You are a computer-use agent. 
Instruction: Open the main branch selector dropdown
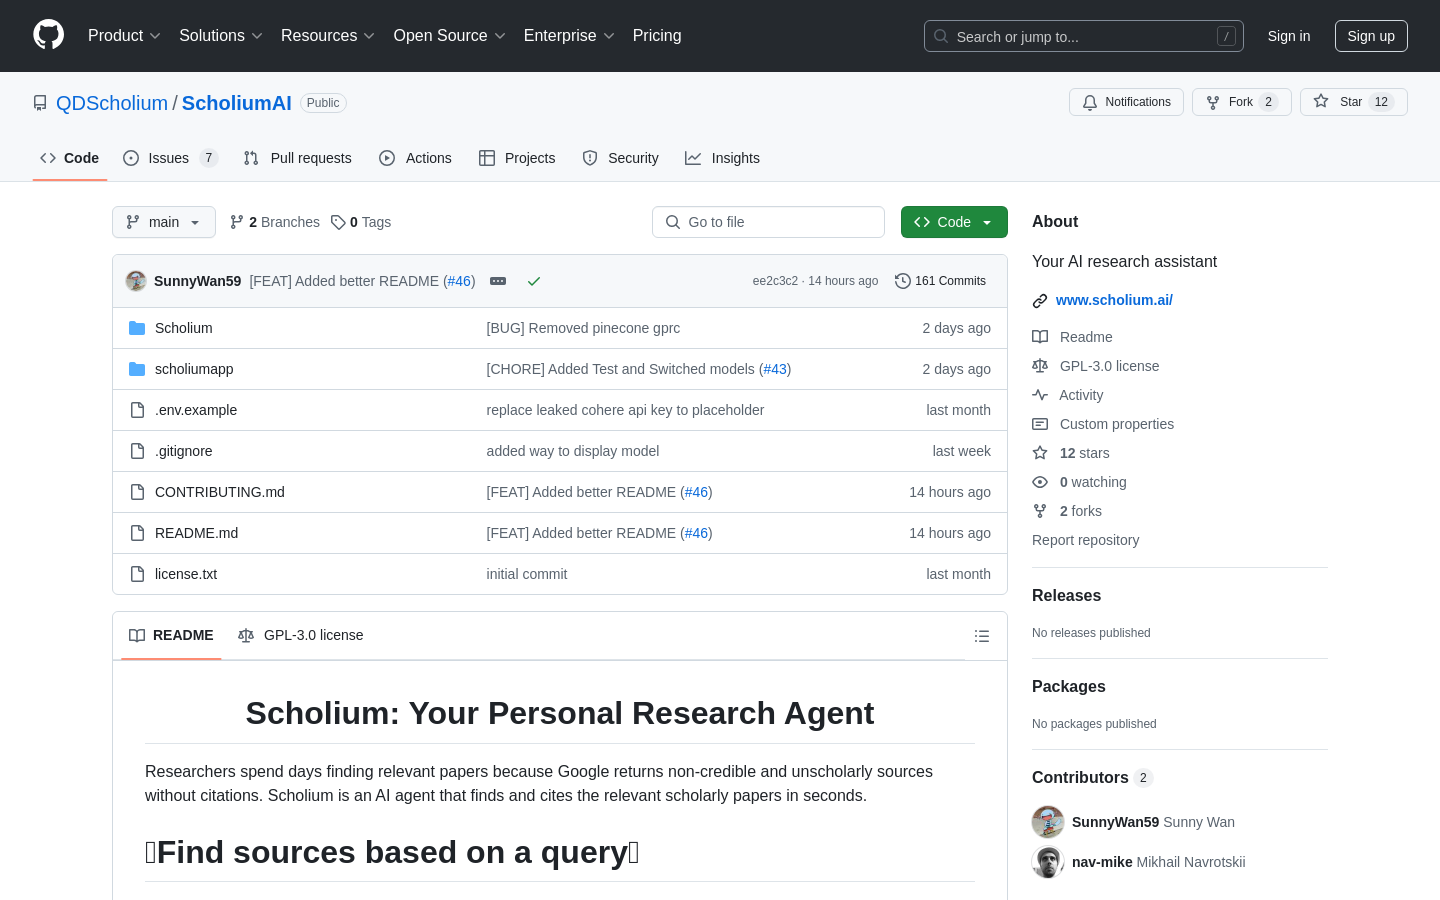tap(164, 222)
